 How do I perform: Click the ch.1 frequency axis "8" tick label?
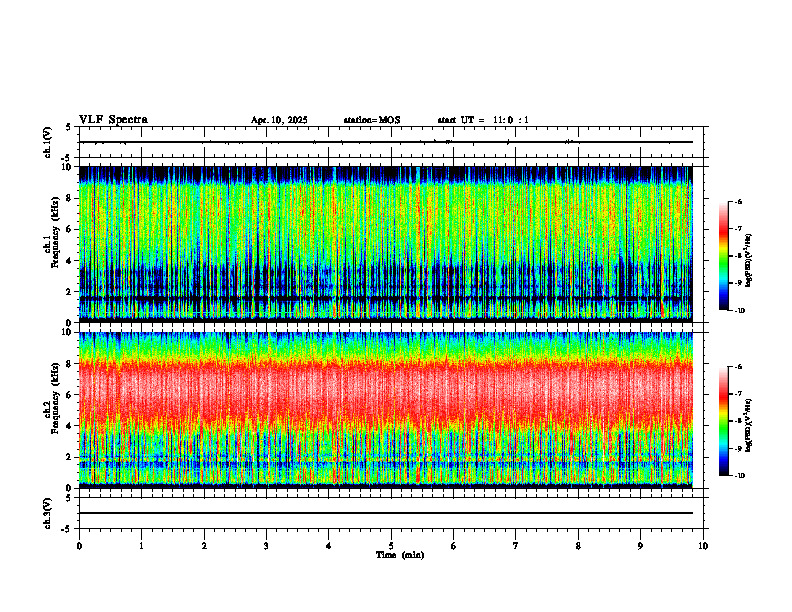click(x=70, y=198)
